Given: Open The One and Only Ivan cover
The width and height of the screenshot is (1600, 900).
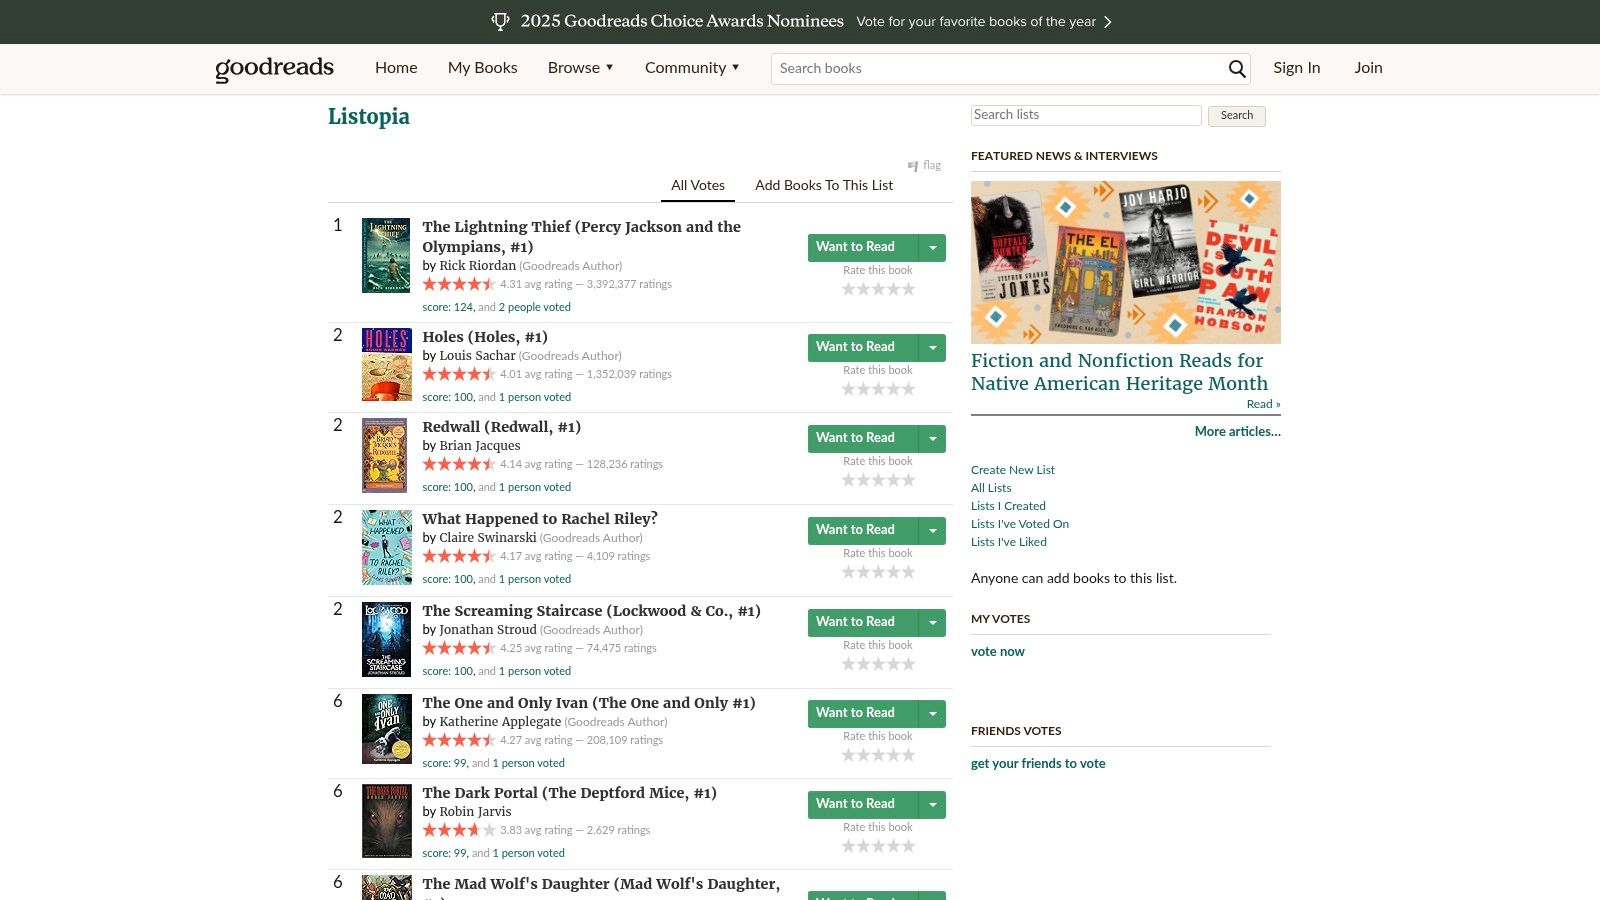Looking at the screenshot, I should pos(387,729).
